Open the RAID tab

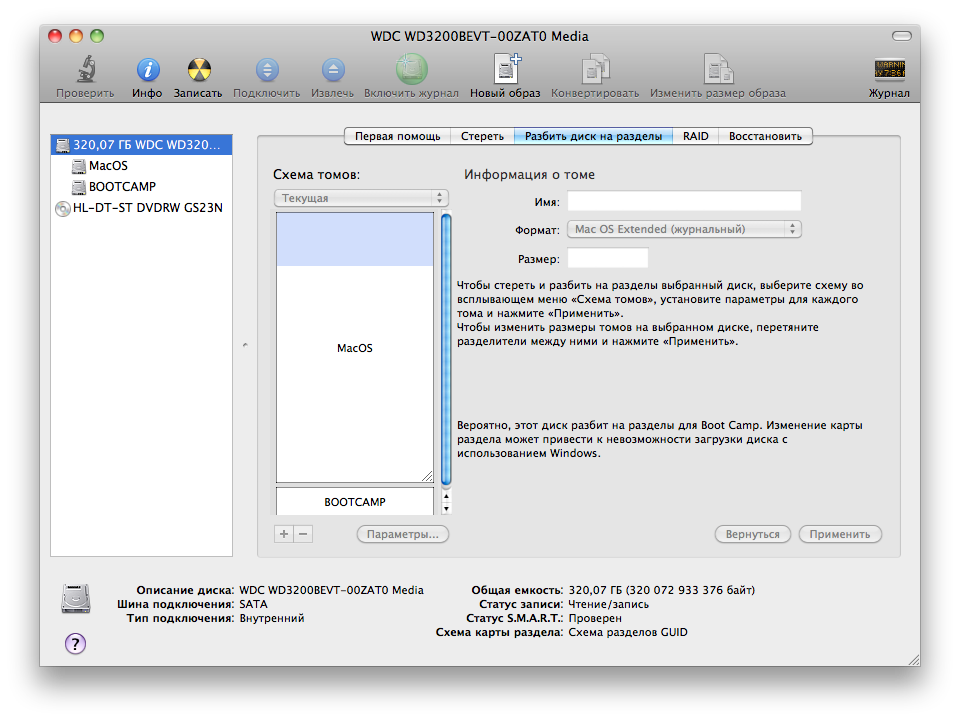point(696,136)
